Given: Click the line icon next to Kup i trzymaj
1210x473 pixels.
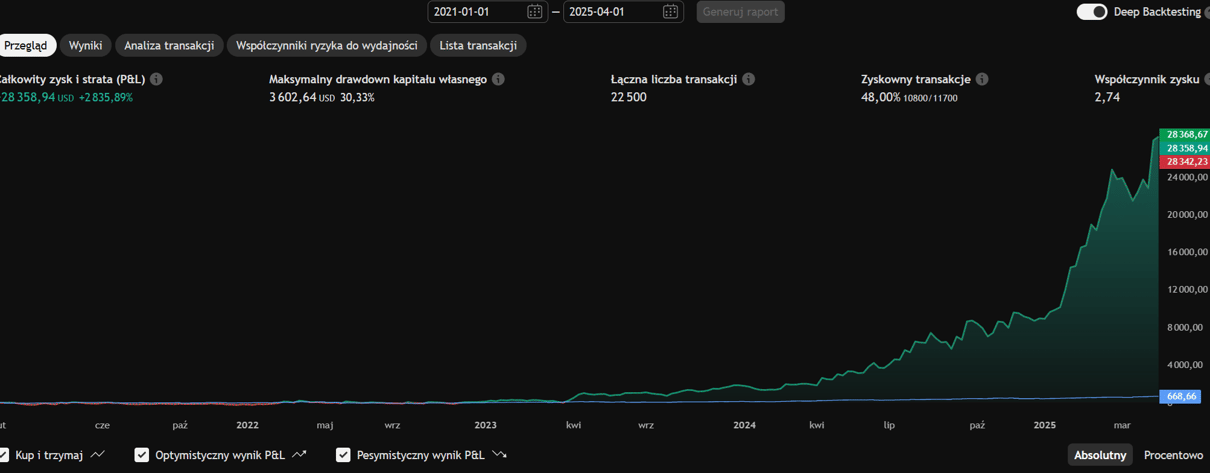Looking at the screenshot, I should coord(98,455).
